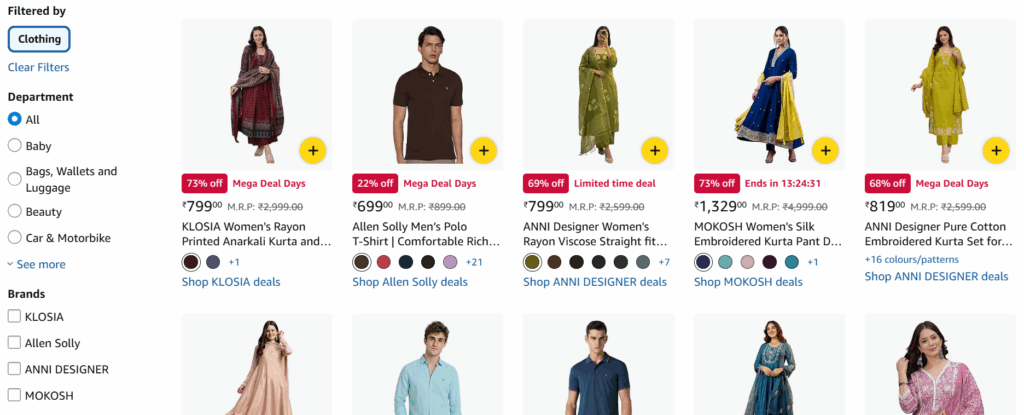The height and width of the screenshot is (415, 1024).
Task: Open Shop KLOSIA deals link
Action: click(231, 282)
